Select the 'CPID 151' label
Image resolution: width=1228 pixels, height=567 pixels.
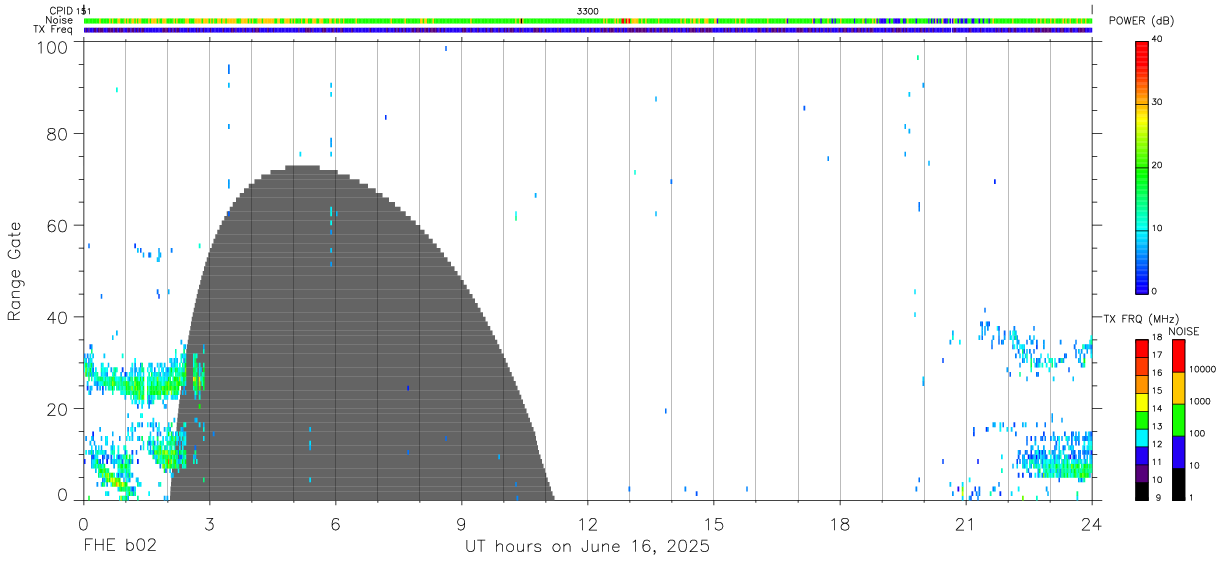[x=71, y=10]
